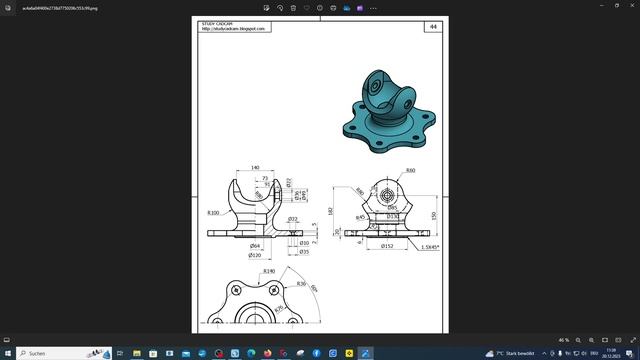This screenshot has width=640, height=360.
Task: Delete the image with the trash icon
Action: 293,8
